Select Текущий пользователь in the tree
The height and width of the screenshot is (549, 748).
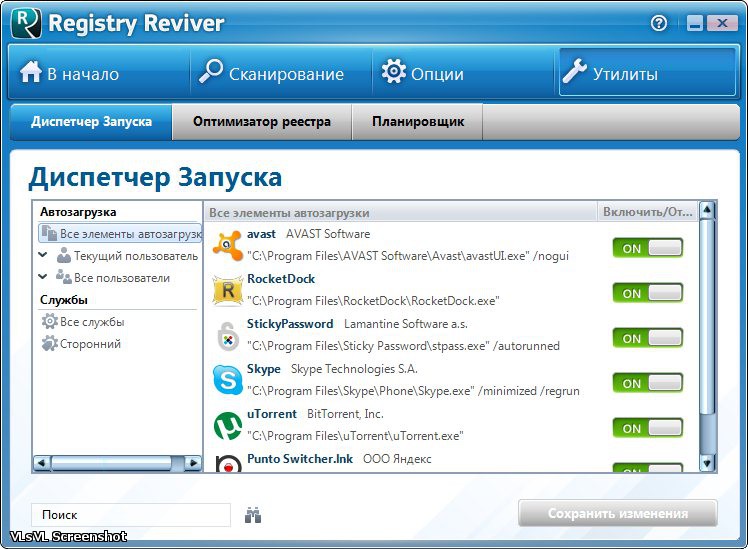[135, 256]
